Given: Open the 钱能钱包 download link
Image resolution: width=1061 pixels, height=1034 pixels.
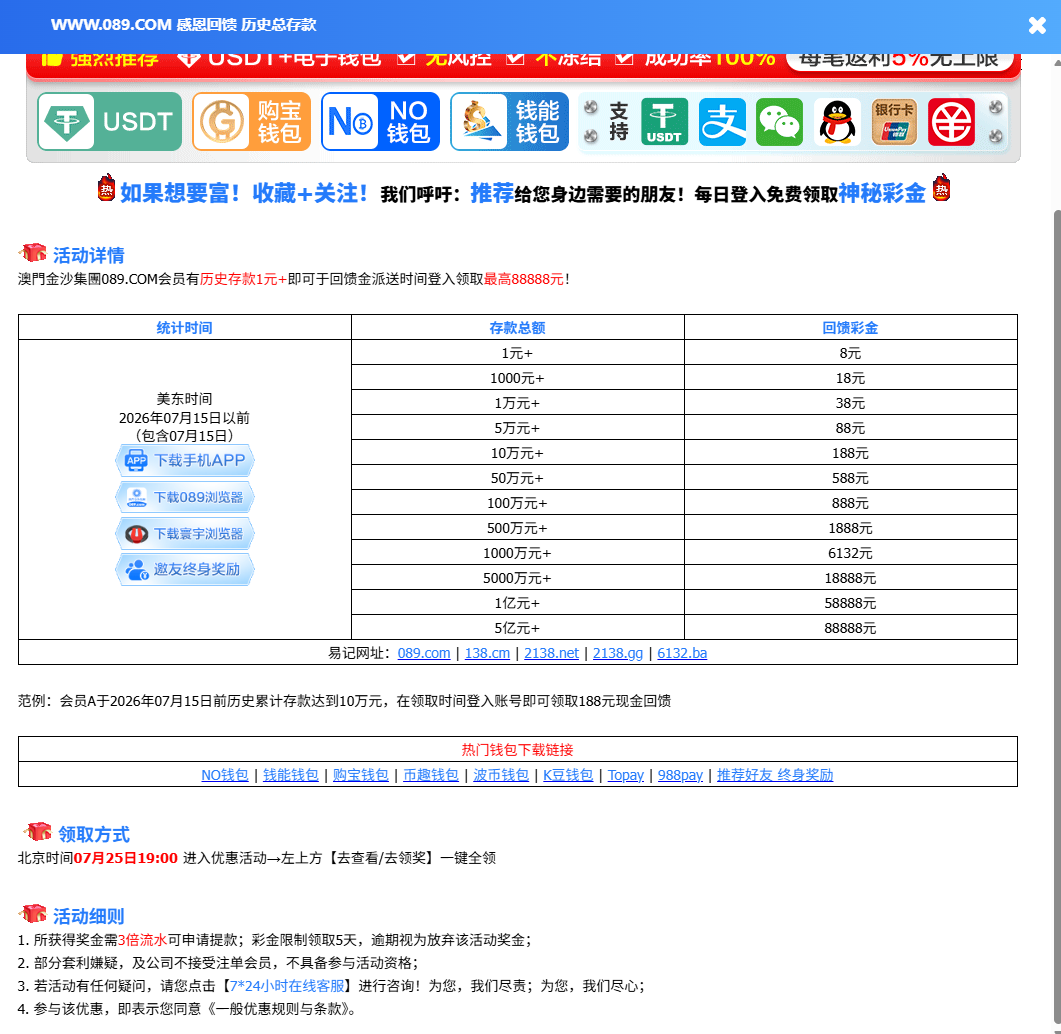Looking at the screenshot, I should click(x=290, y=775).
